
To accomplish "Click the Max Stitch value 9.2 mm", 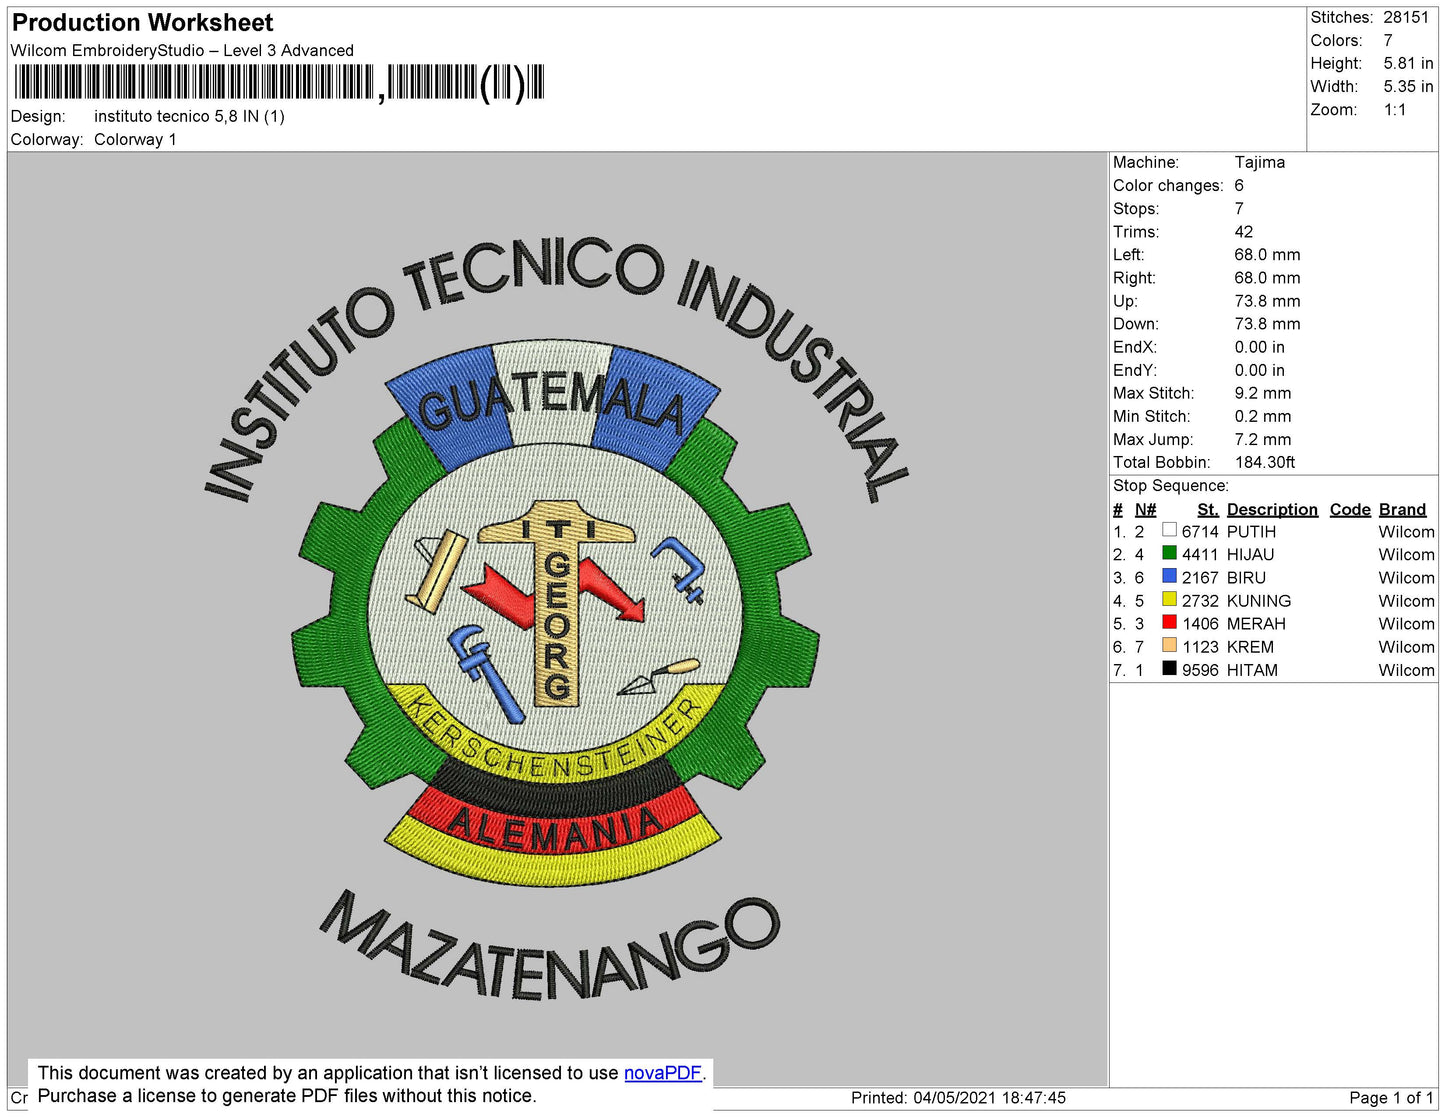I will coord(1262,393).
